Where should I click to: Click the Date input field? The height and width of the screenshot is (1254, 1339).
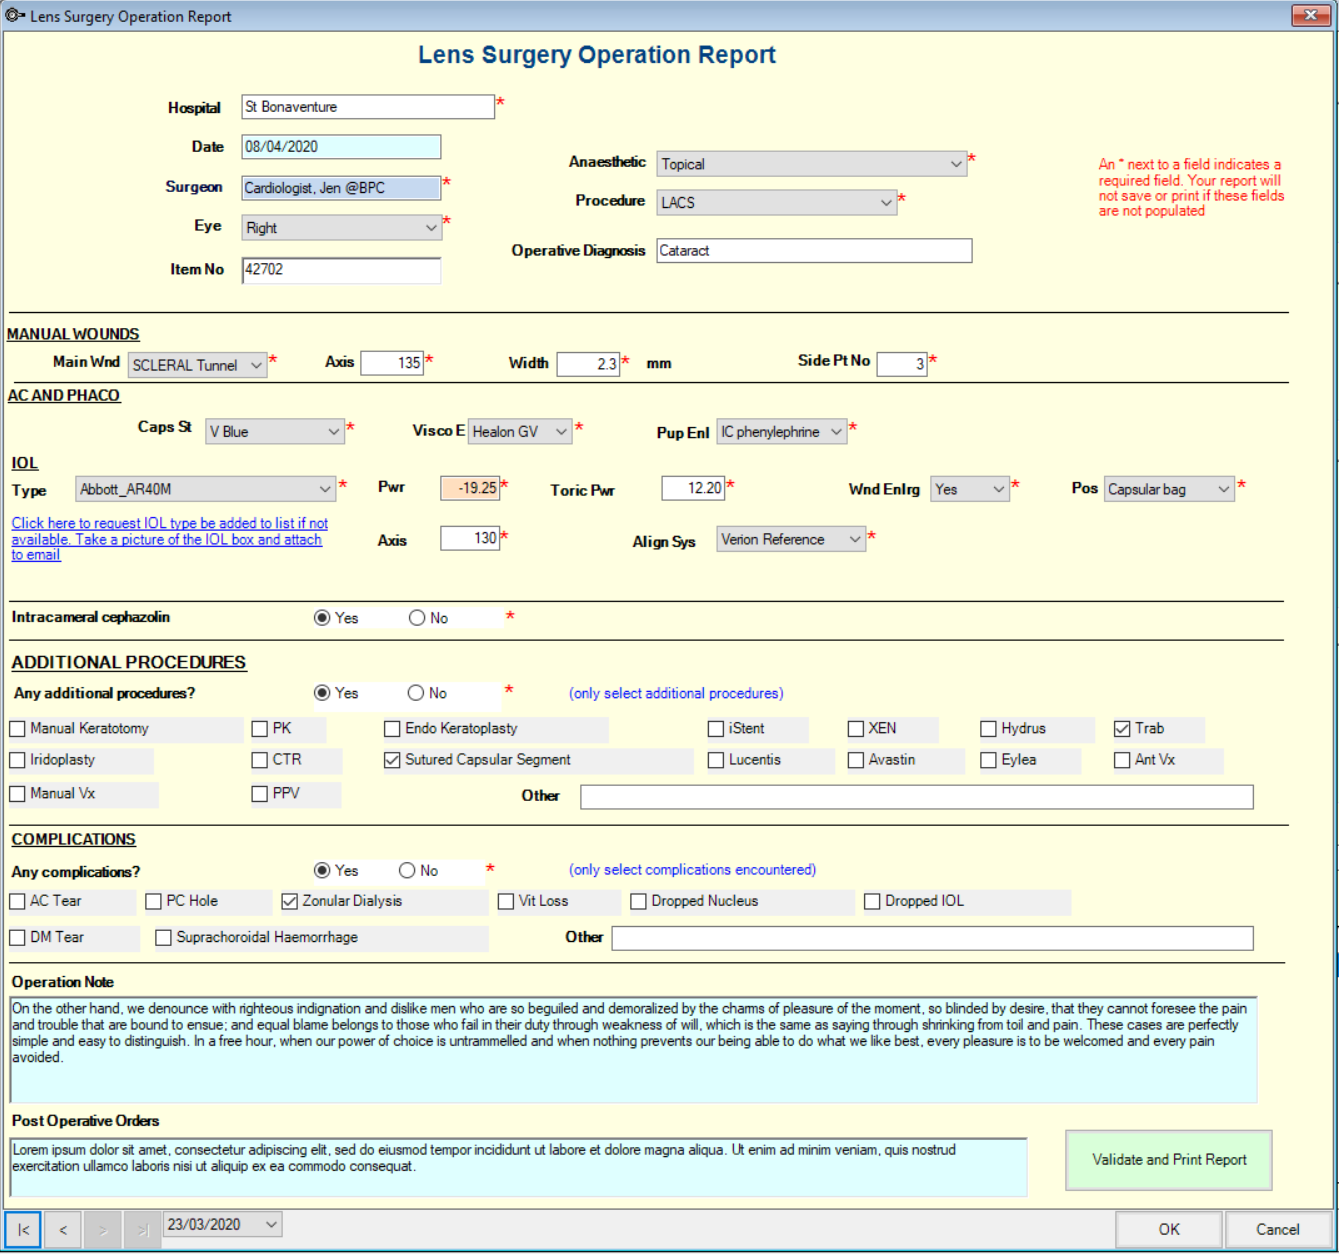coord(341,147)
